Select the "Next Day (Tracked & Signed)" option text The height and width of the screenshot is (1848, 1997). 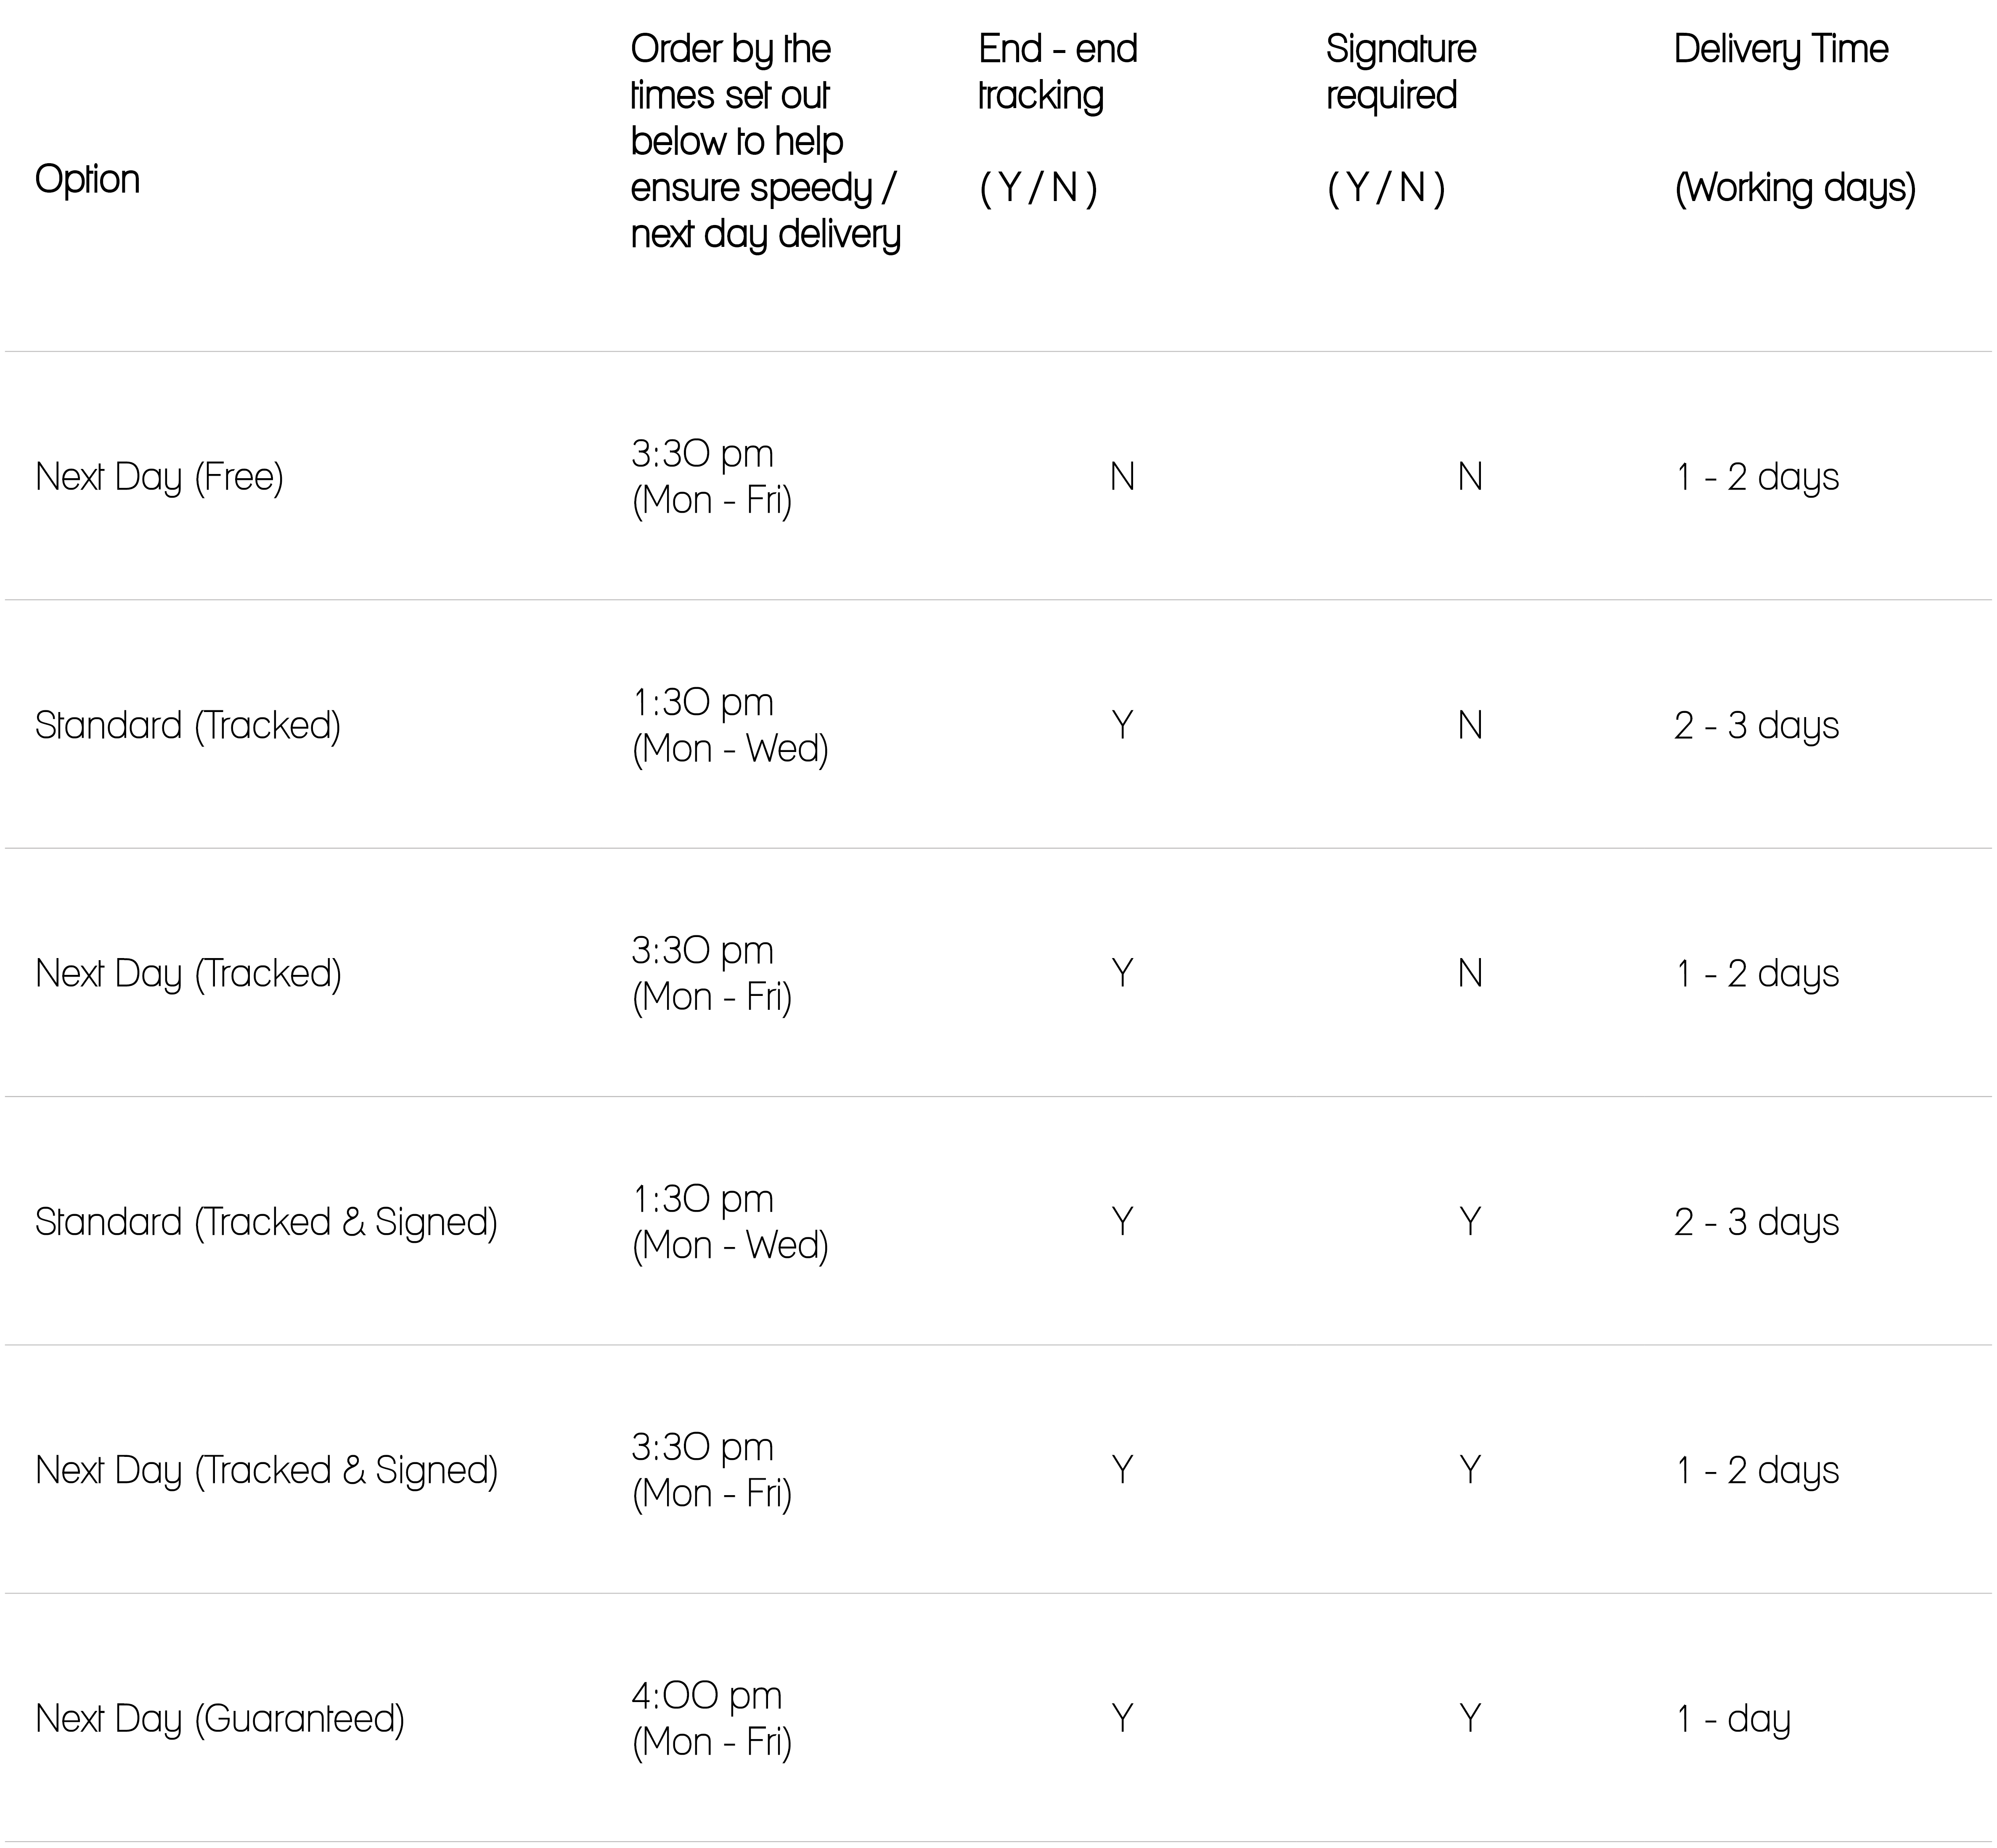pyautogui.click(x=266, y=1470)
